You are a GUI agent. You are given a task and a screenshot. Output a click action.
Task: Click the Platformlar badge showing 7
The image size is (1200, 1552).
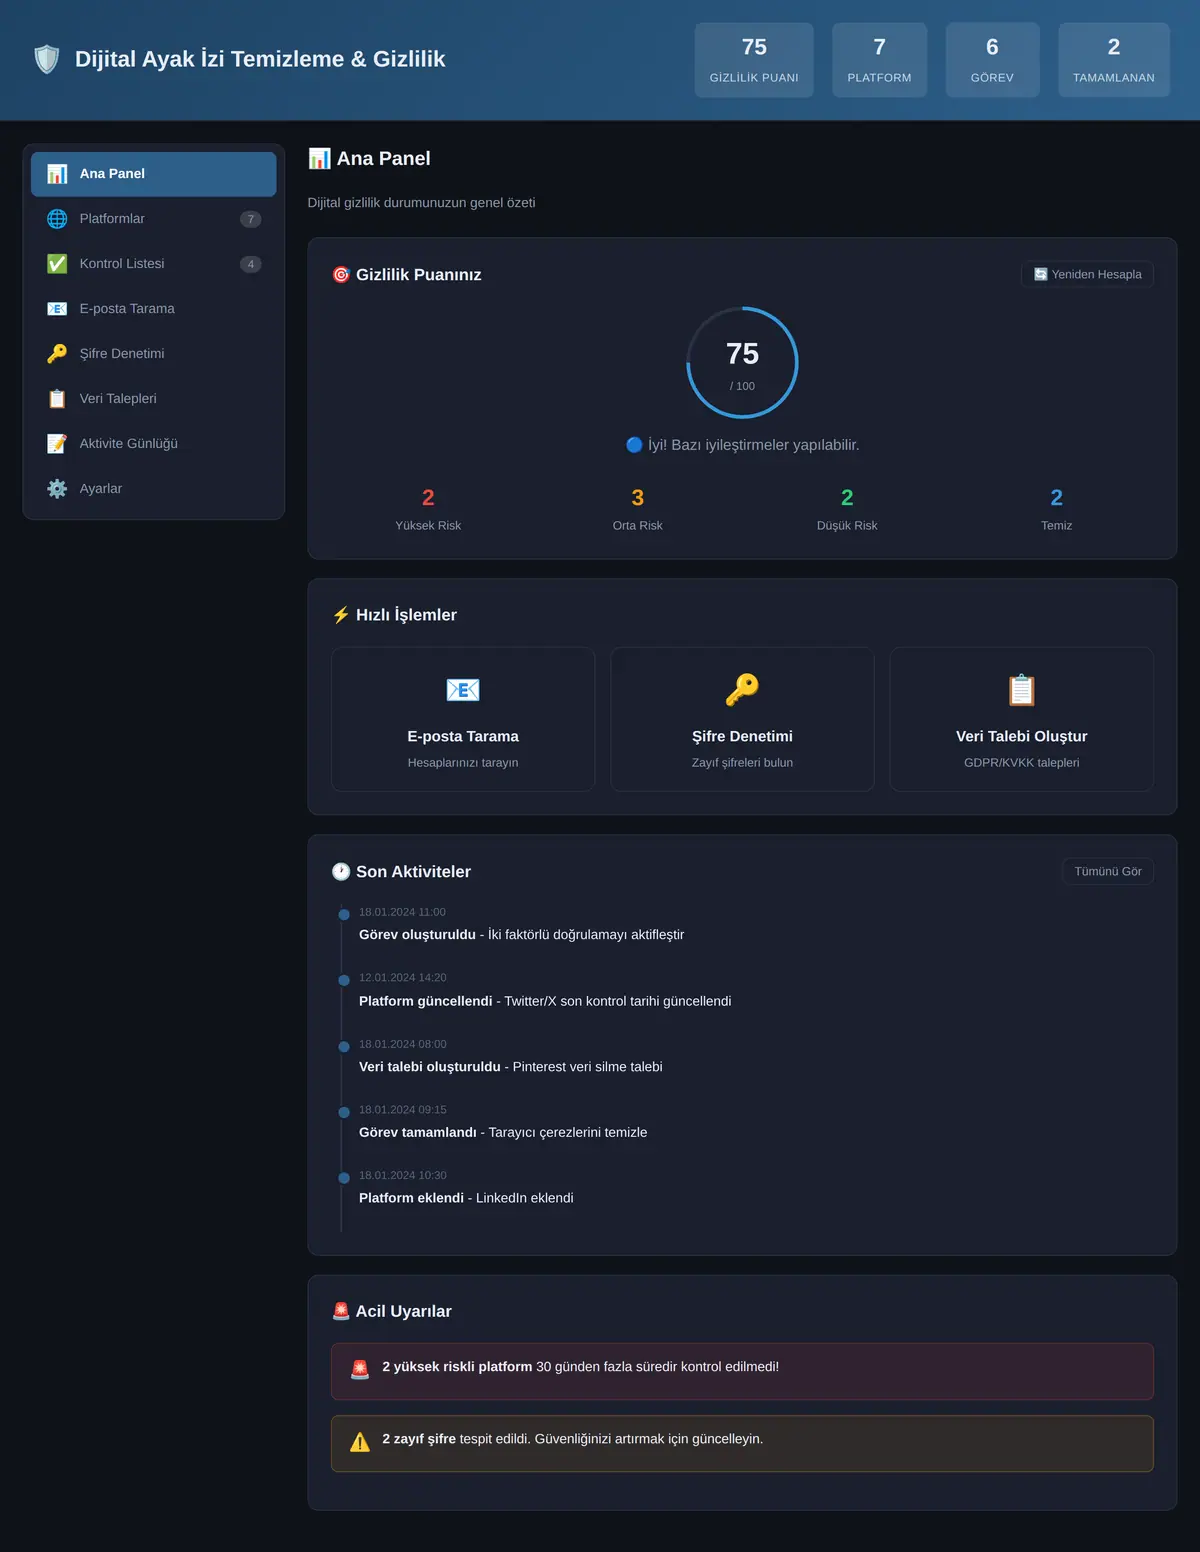[251, 219]
